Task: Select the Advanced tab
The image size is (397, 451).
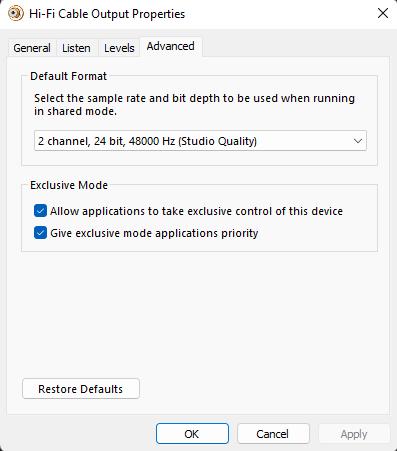Action: pyautogui.click(x=171, y=46)
